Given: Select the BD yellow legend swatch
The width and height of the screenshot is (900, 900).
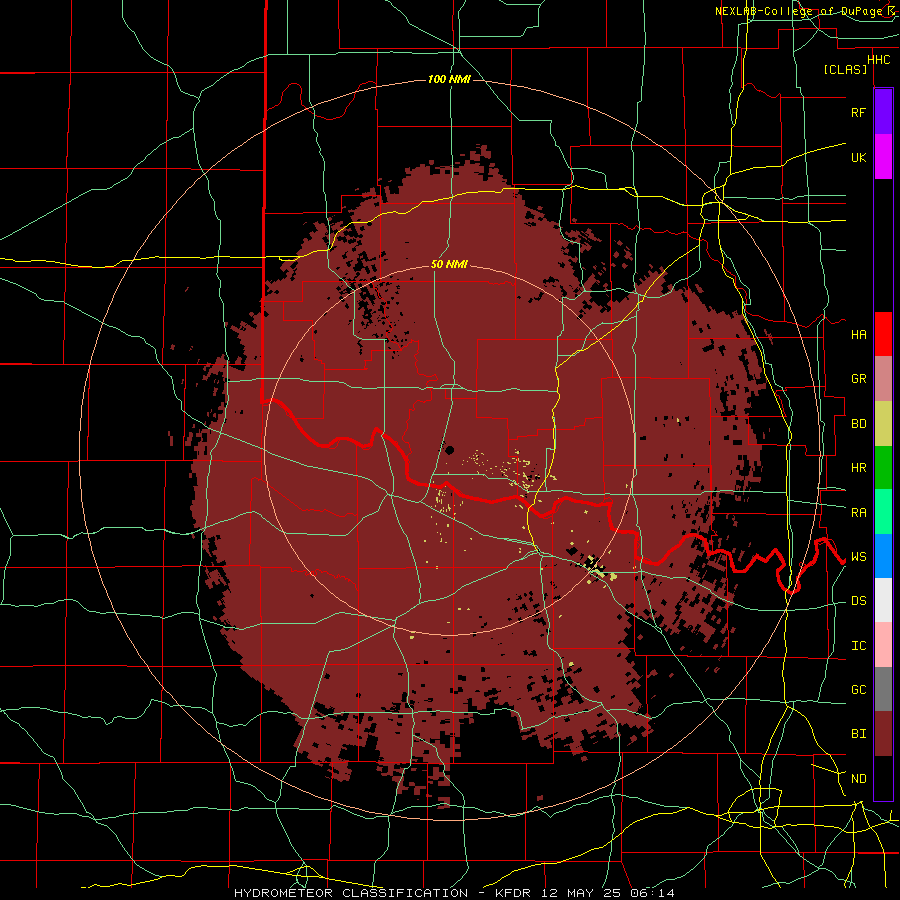Looking at the screenshot, I should tap(883, 424).
